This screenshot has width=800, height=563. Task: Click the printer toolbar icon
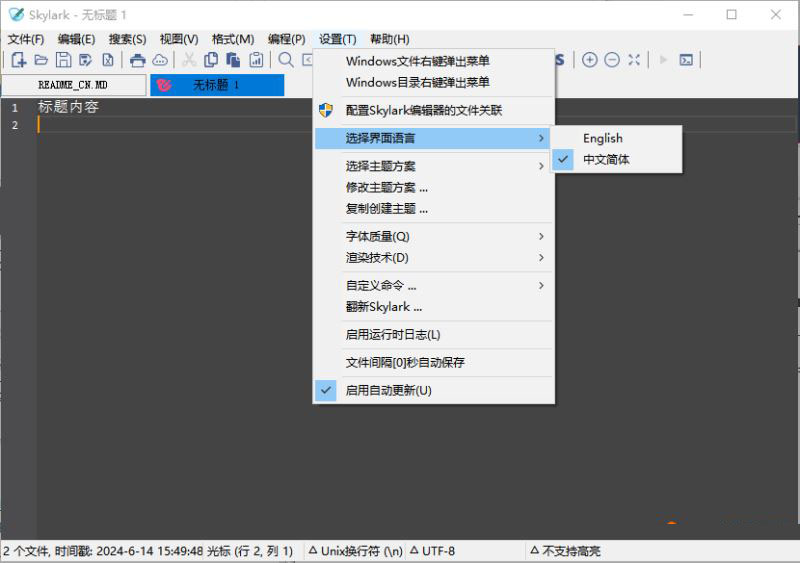137,60
